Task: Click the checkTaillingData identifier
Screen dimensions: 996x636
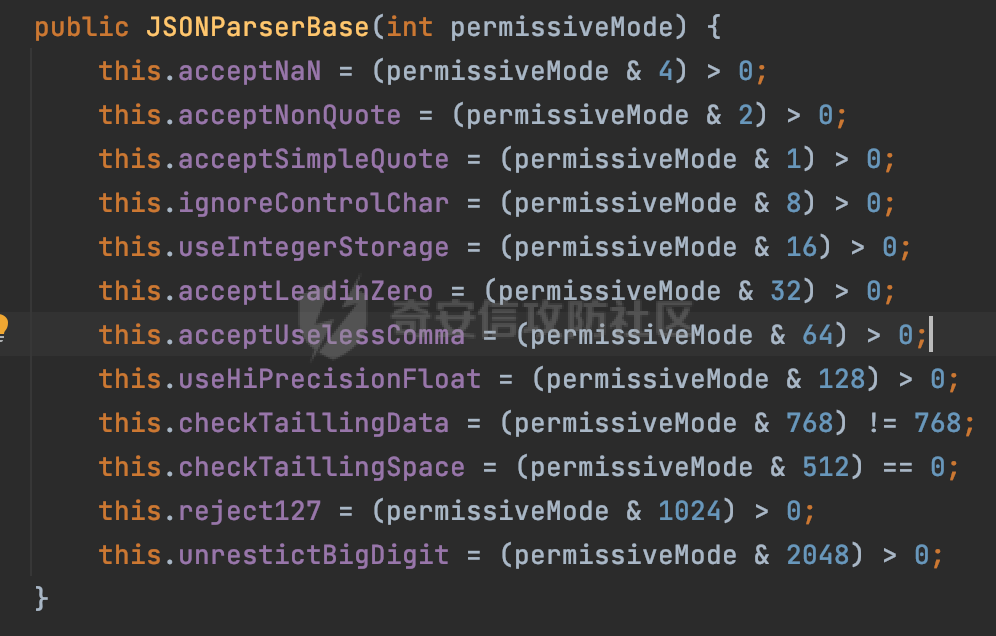Action: click(314, 423)
